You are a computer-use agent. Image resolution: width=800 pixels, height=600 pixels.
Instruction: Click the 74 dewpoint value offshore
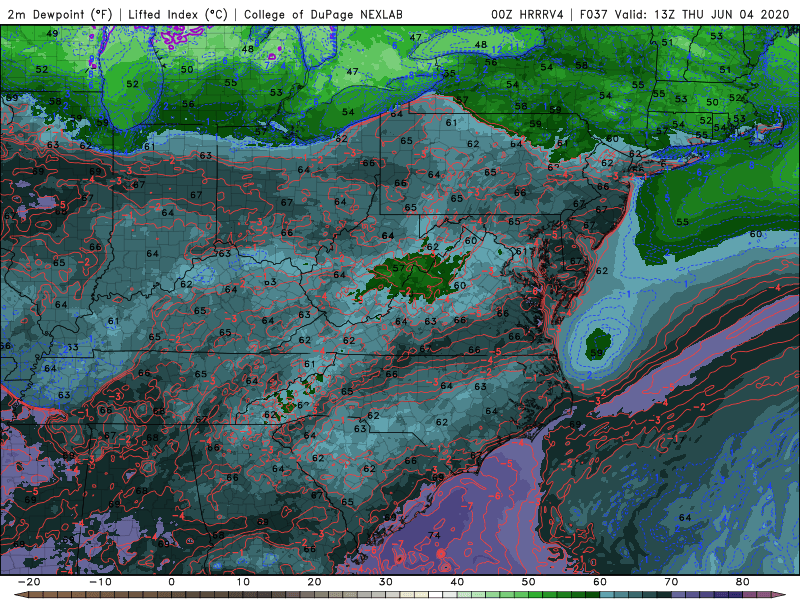[x=434, y=535]
